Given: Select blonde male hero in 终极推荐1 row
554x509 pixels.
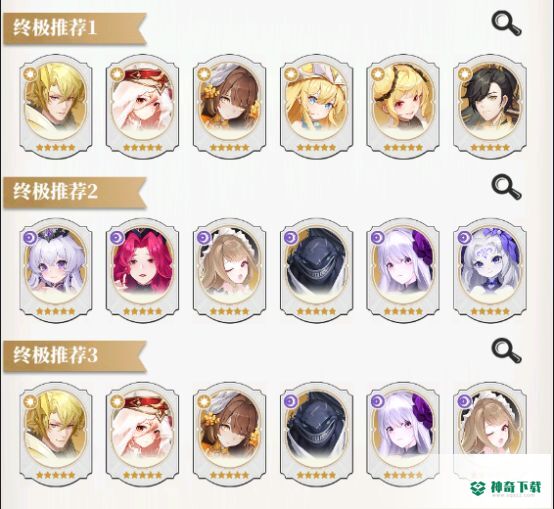Looking at the screenshot, I should (55, 107).
